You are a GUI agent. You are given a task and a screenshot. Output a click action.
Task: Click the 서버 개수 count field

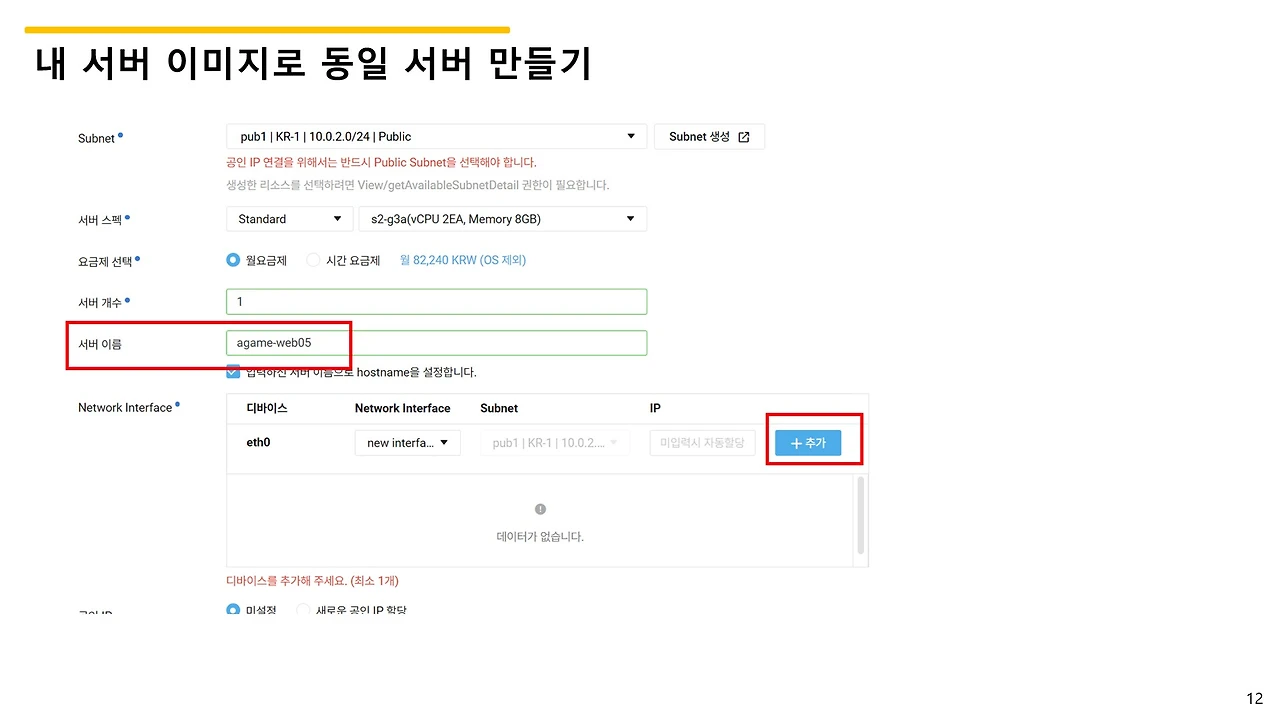[436, 301]
